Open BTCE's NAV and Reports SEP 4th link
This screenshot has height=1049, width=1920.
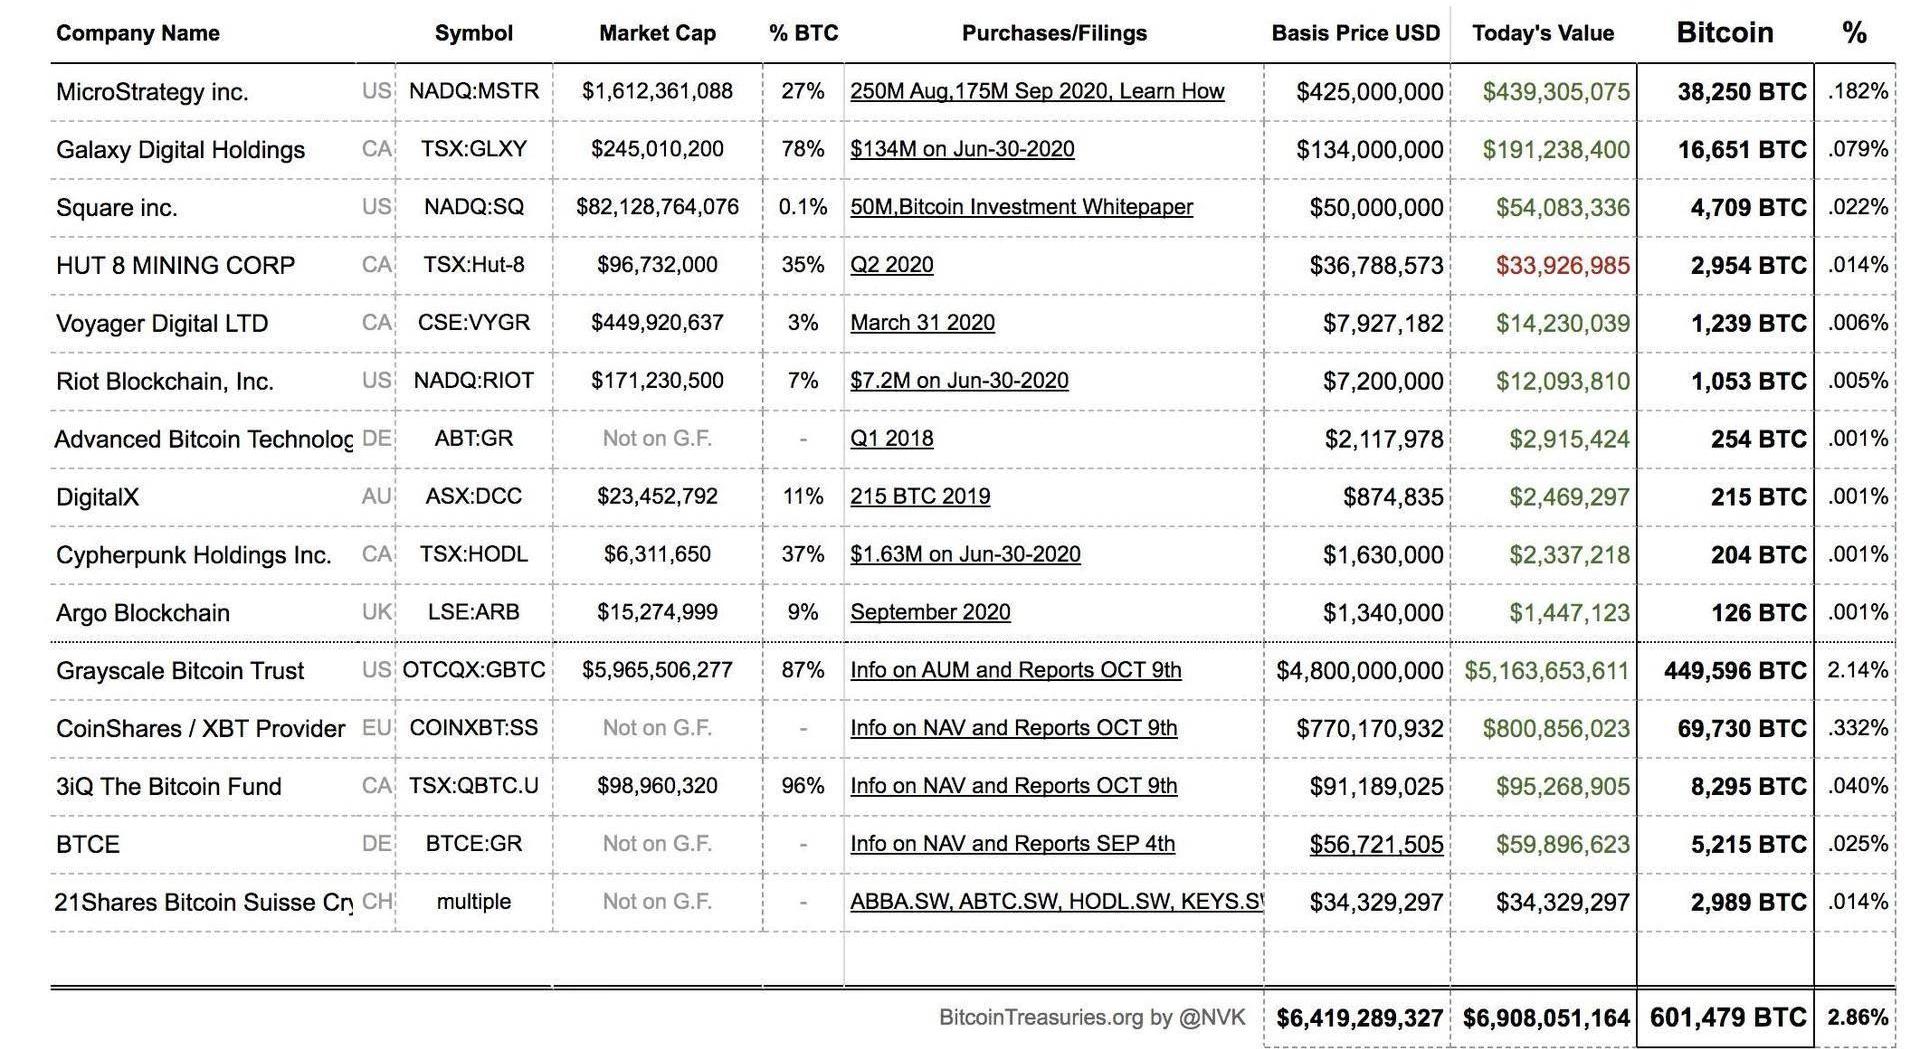1012,844
